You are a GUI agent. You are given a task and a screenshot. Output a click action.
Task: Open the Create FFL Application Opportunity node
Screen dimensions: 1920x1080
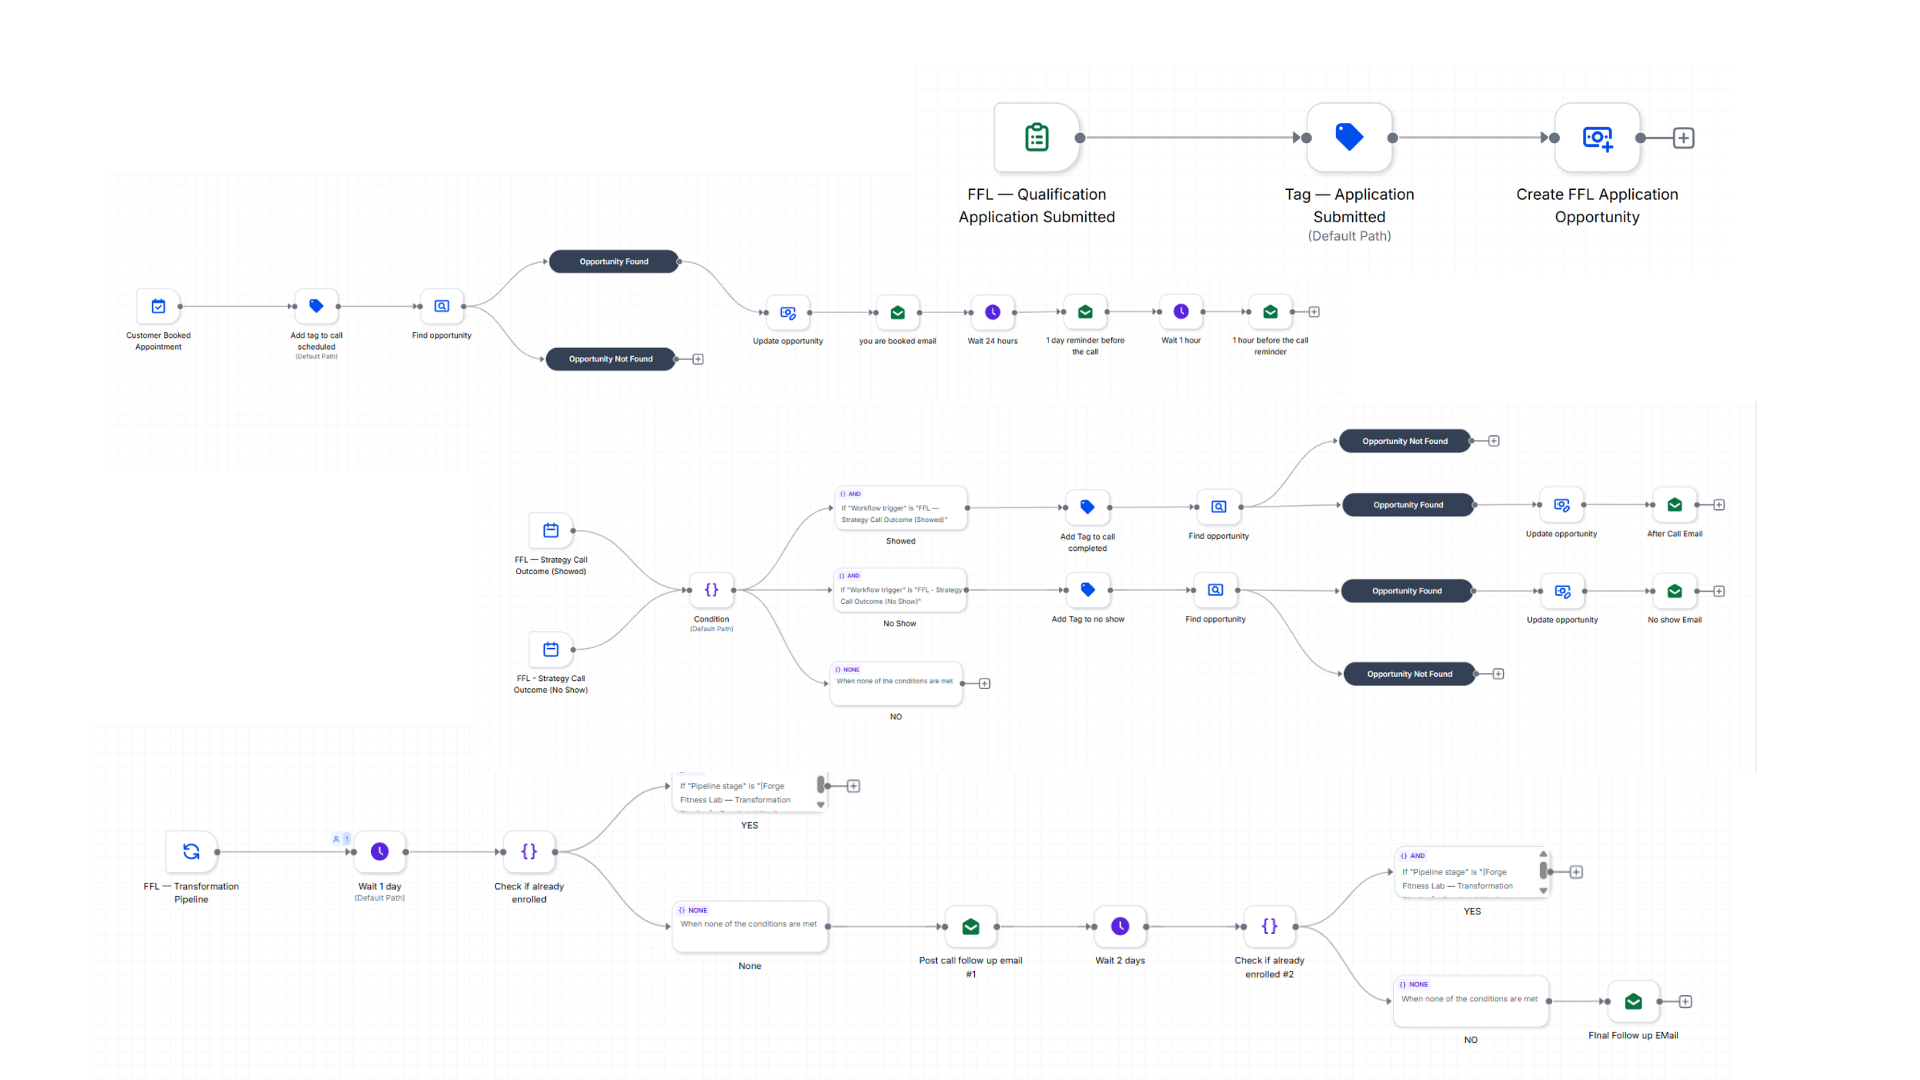[x=1597, y=138]
